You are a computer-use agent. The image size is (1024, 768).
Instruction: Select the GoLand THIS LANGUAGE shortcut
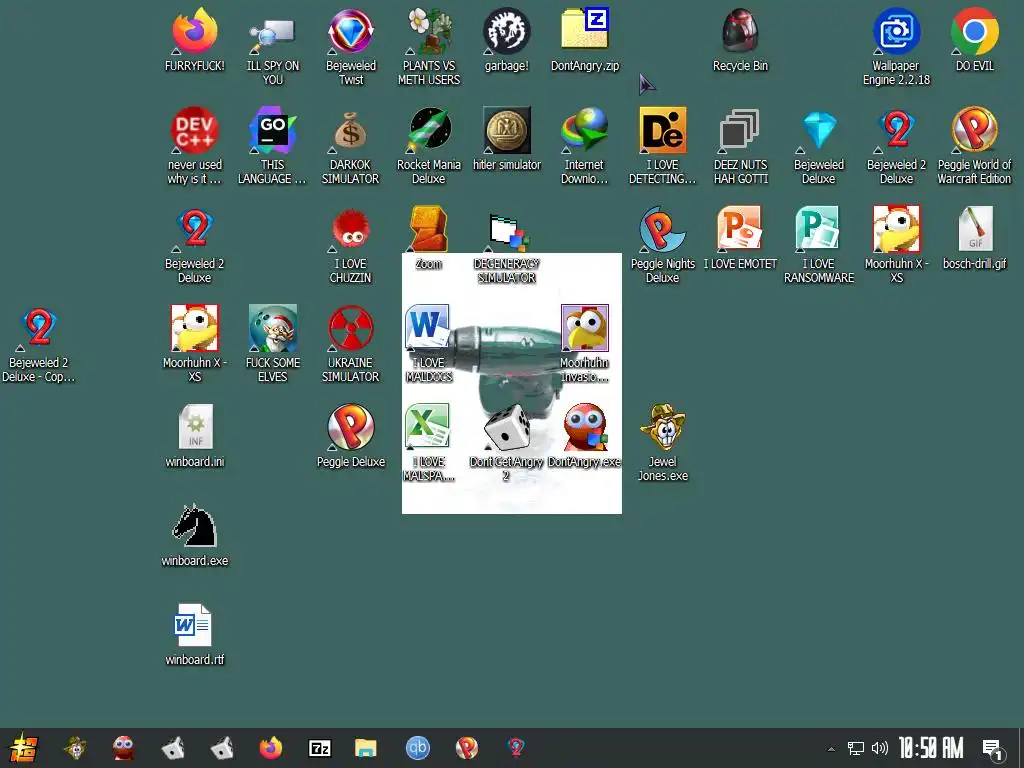coord(273,147)
